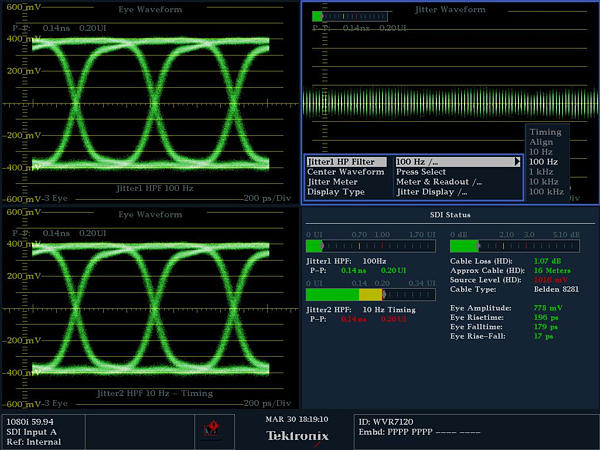Click the red alarm status icon
The height and width of the screenshot is (450, 600).
pos(211,429)
